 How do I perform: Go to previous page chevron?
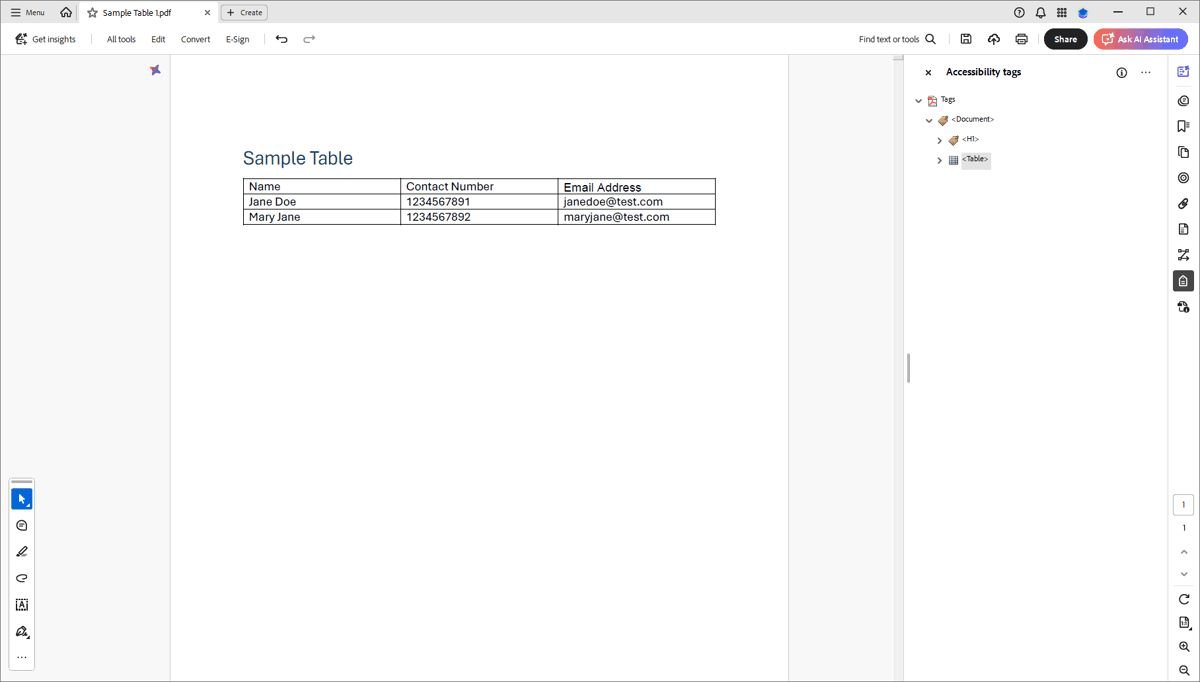1184,552
